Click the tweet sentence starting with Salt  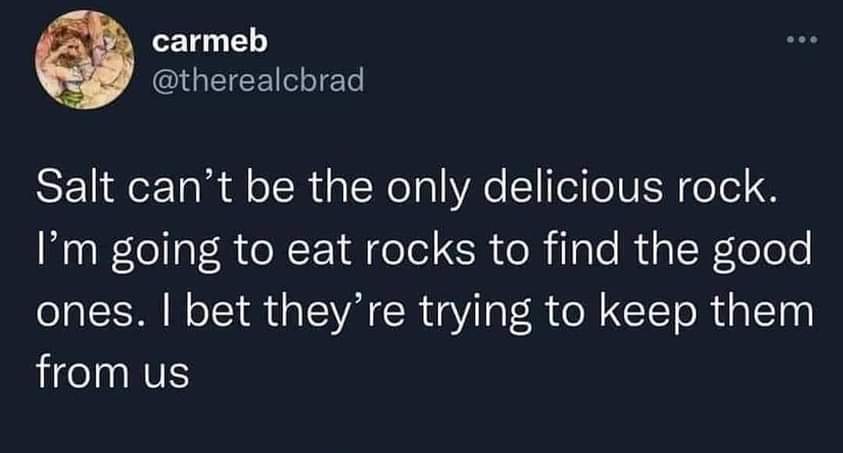[x=407, y=189]
